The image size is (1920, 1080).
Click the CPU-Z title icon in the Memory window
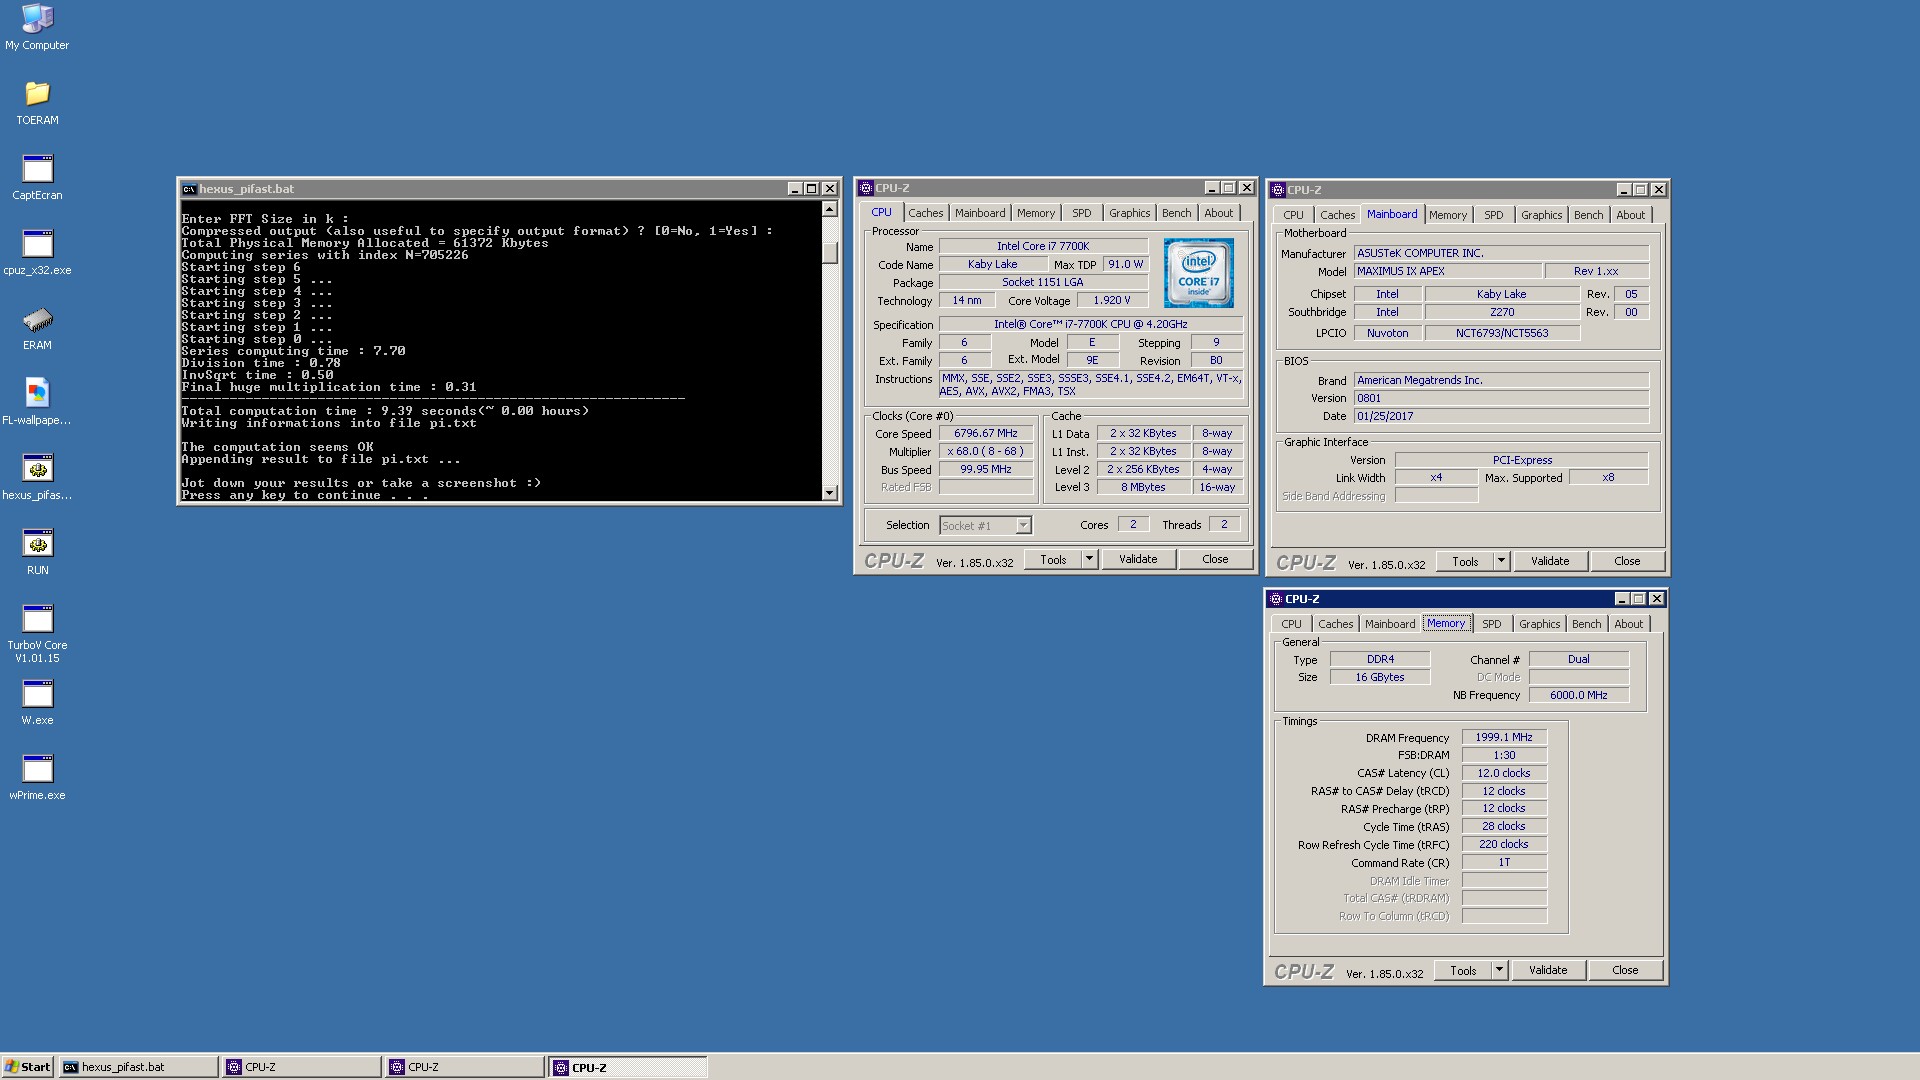point(1276,599)
